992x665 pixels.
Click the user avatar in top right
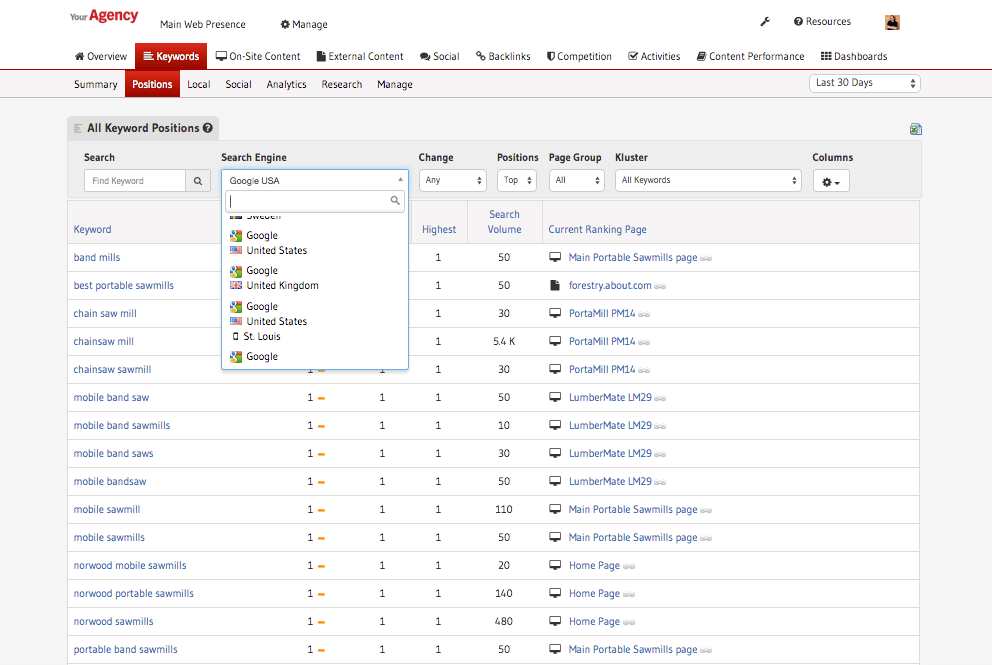892,22
